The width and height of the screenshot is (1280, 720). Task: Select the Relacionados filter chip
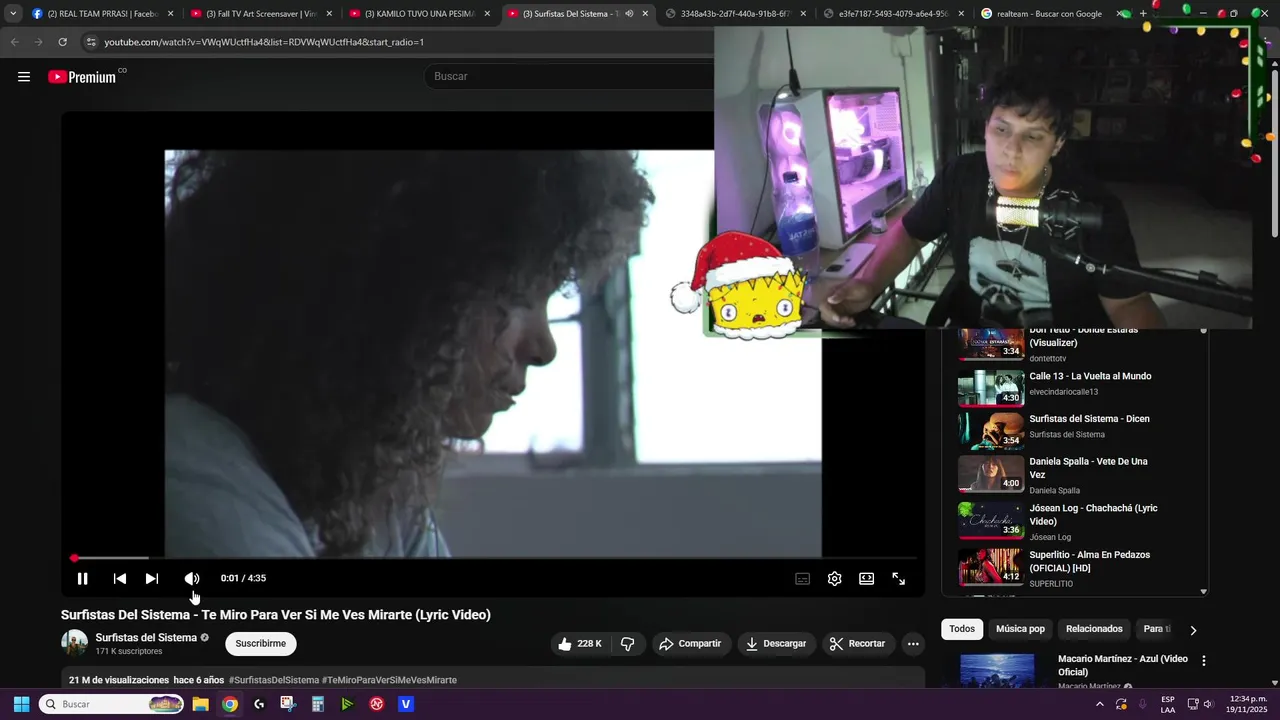(1094, 629)
